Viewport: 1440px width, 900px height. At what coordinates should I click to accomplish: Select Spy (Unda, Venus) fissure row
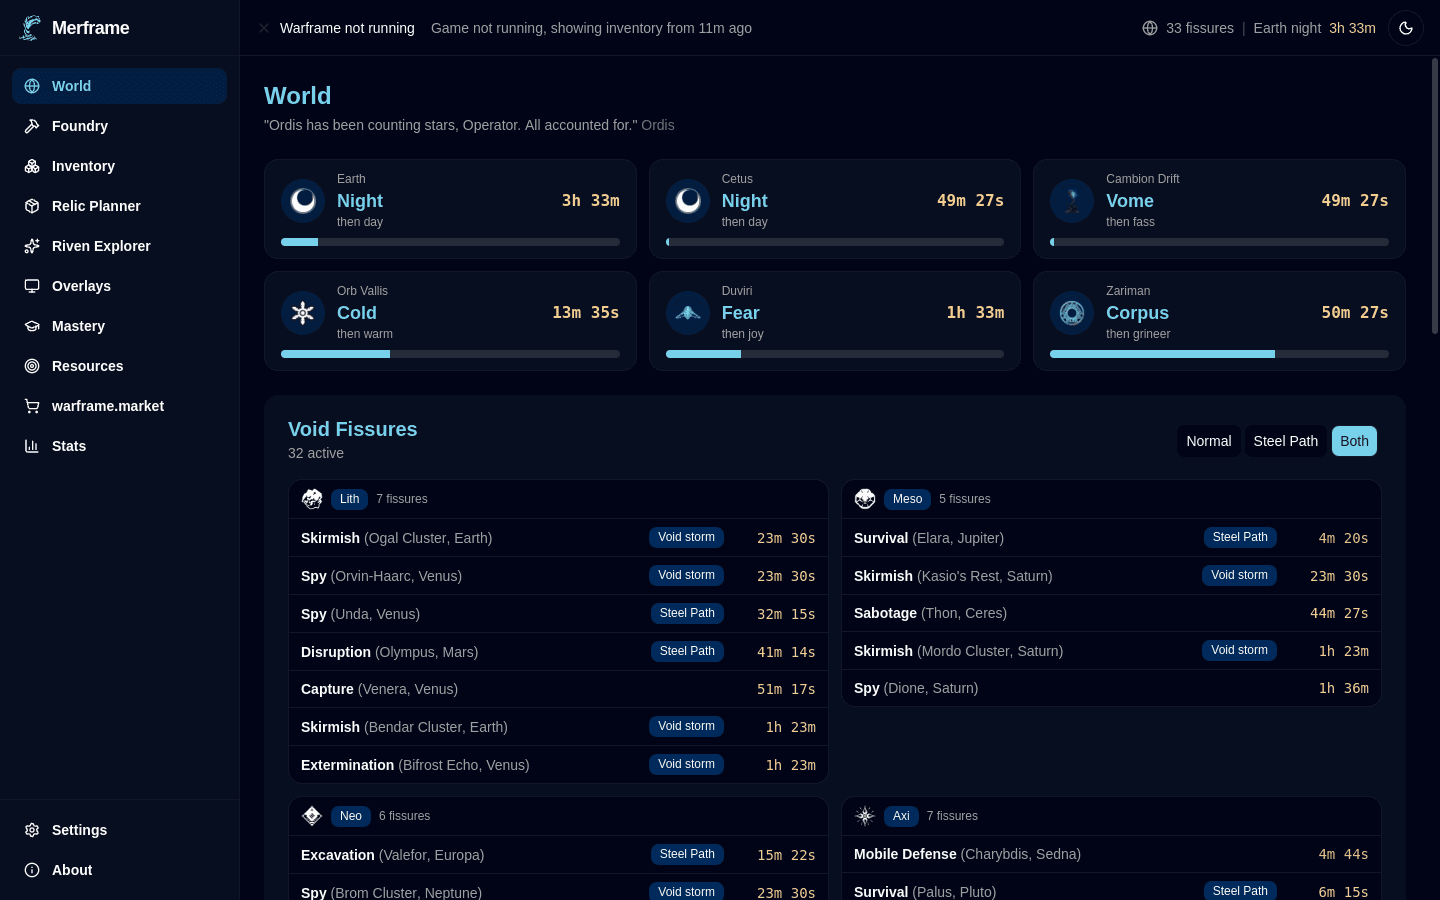[558, 614]
